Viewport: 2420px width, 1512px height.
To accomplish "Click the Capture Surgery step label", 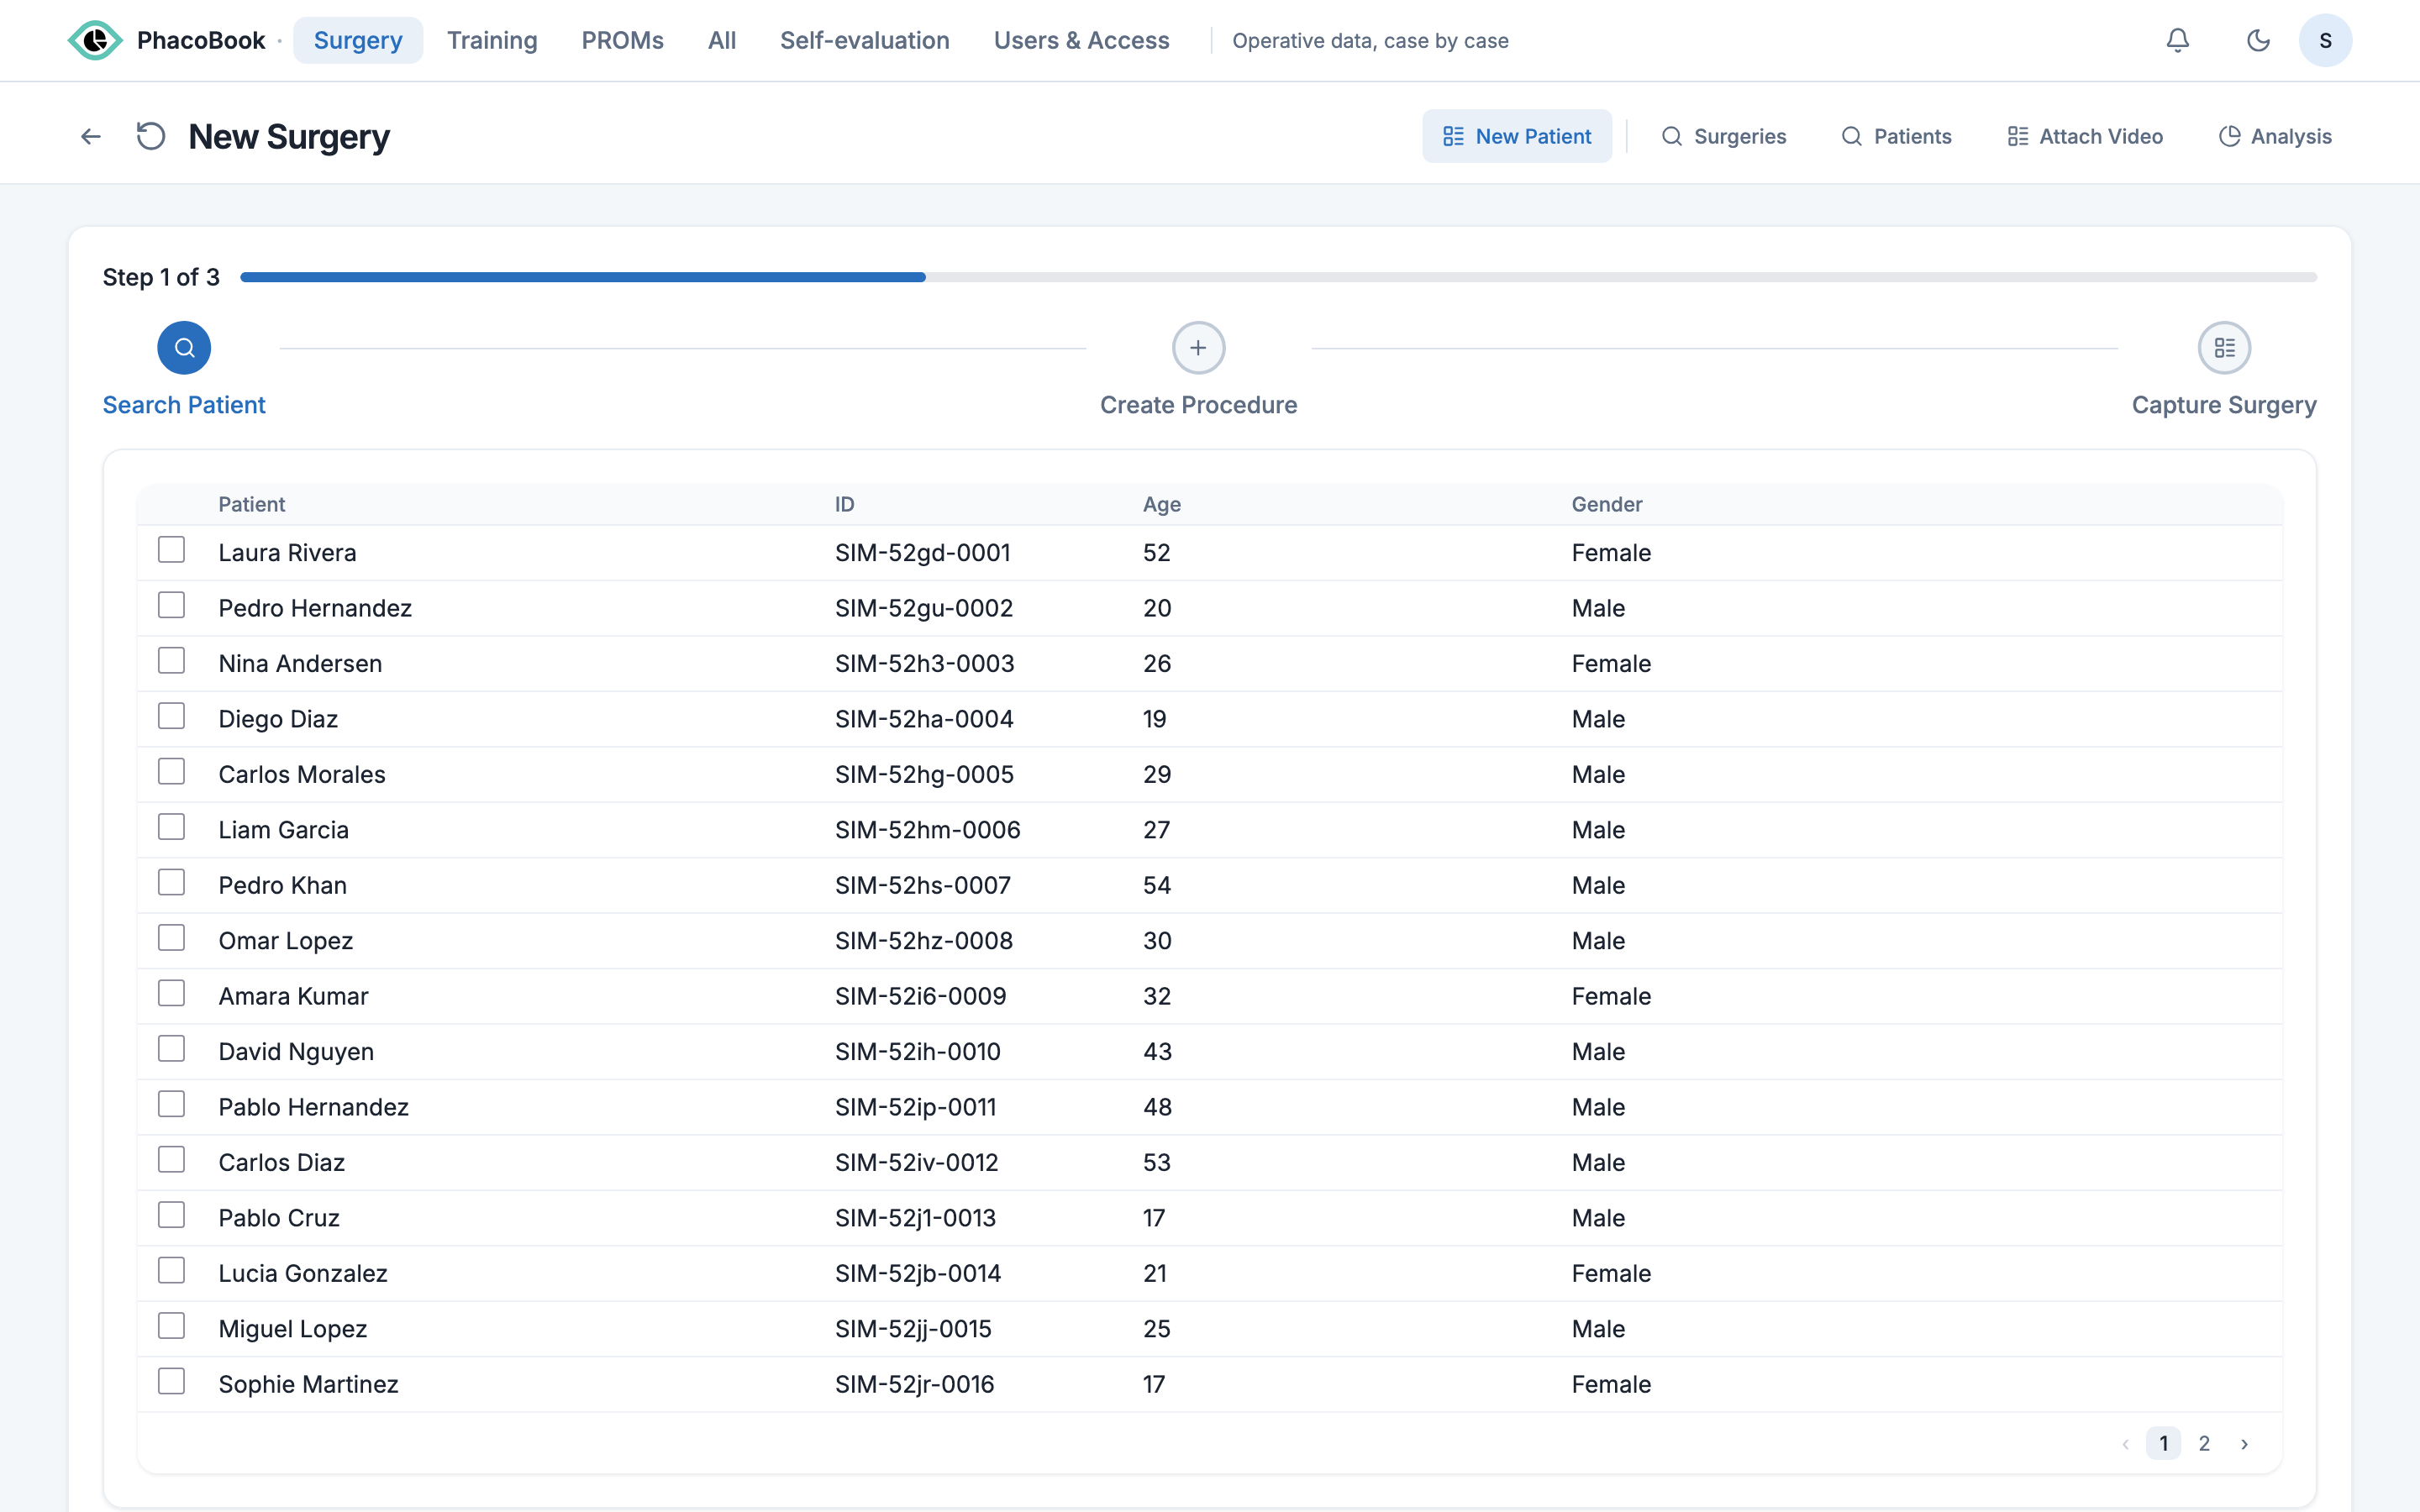I will point(2224,405).
